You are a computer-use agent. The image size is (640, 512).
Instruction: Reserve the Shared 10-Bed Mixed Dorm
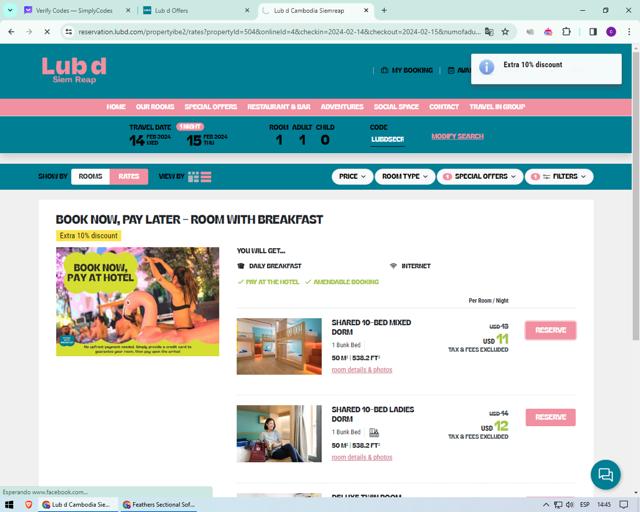[551, 330]
